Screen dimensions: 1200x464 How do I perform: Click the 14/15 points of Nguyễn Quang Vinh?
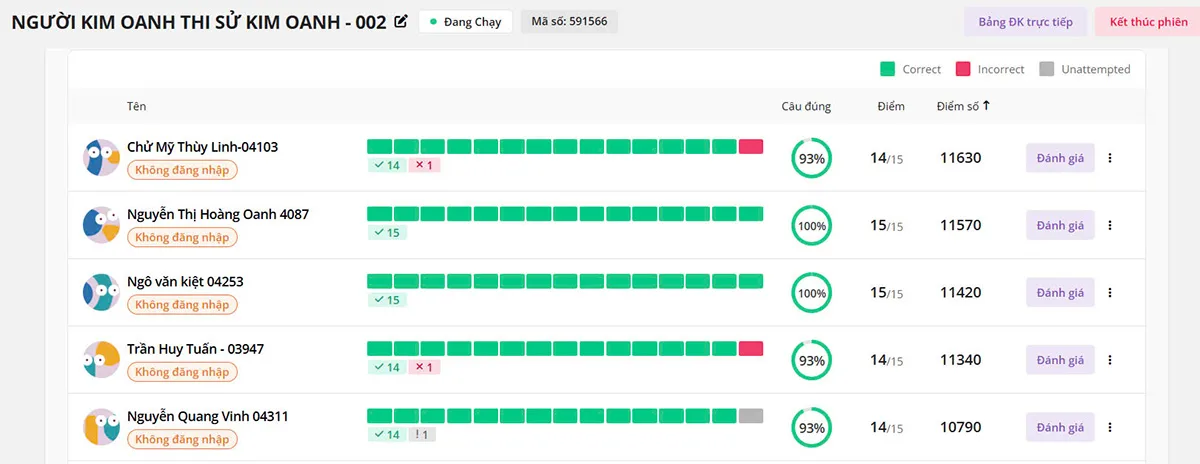[886, 428]
